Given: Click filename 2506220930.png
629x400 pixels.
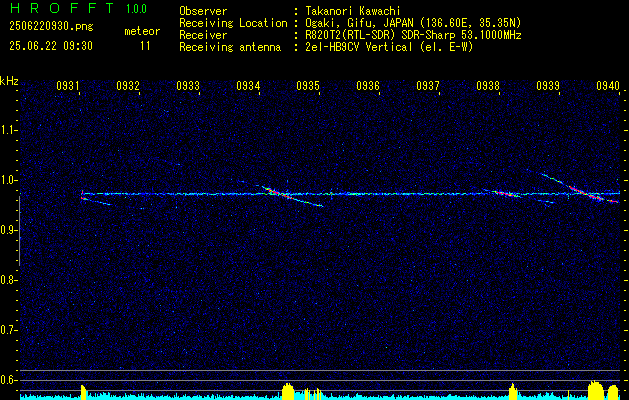Looking at the screenshot, I should coord(51,27).
